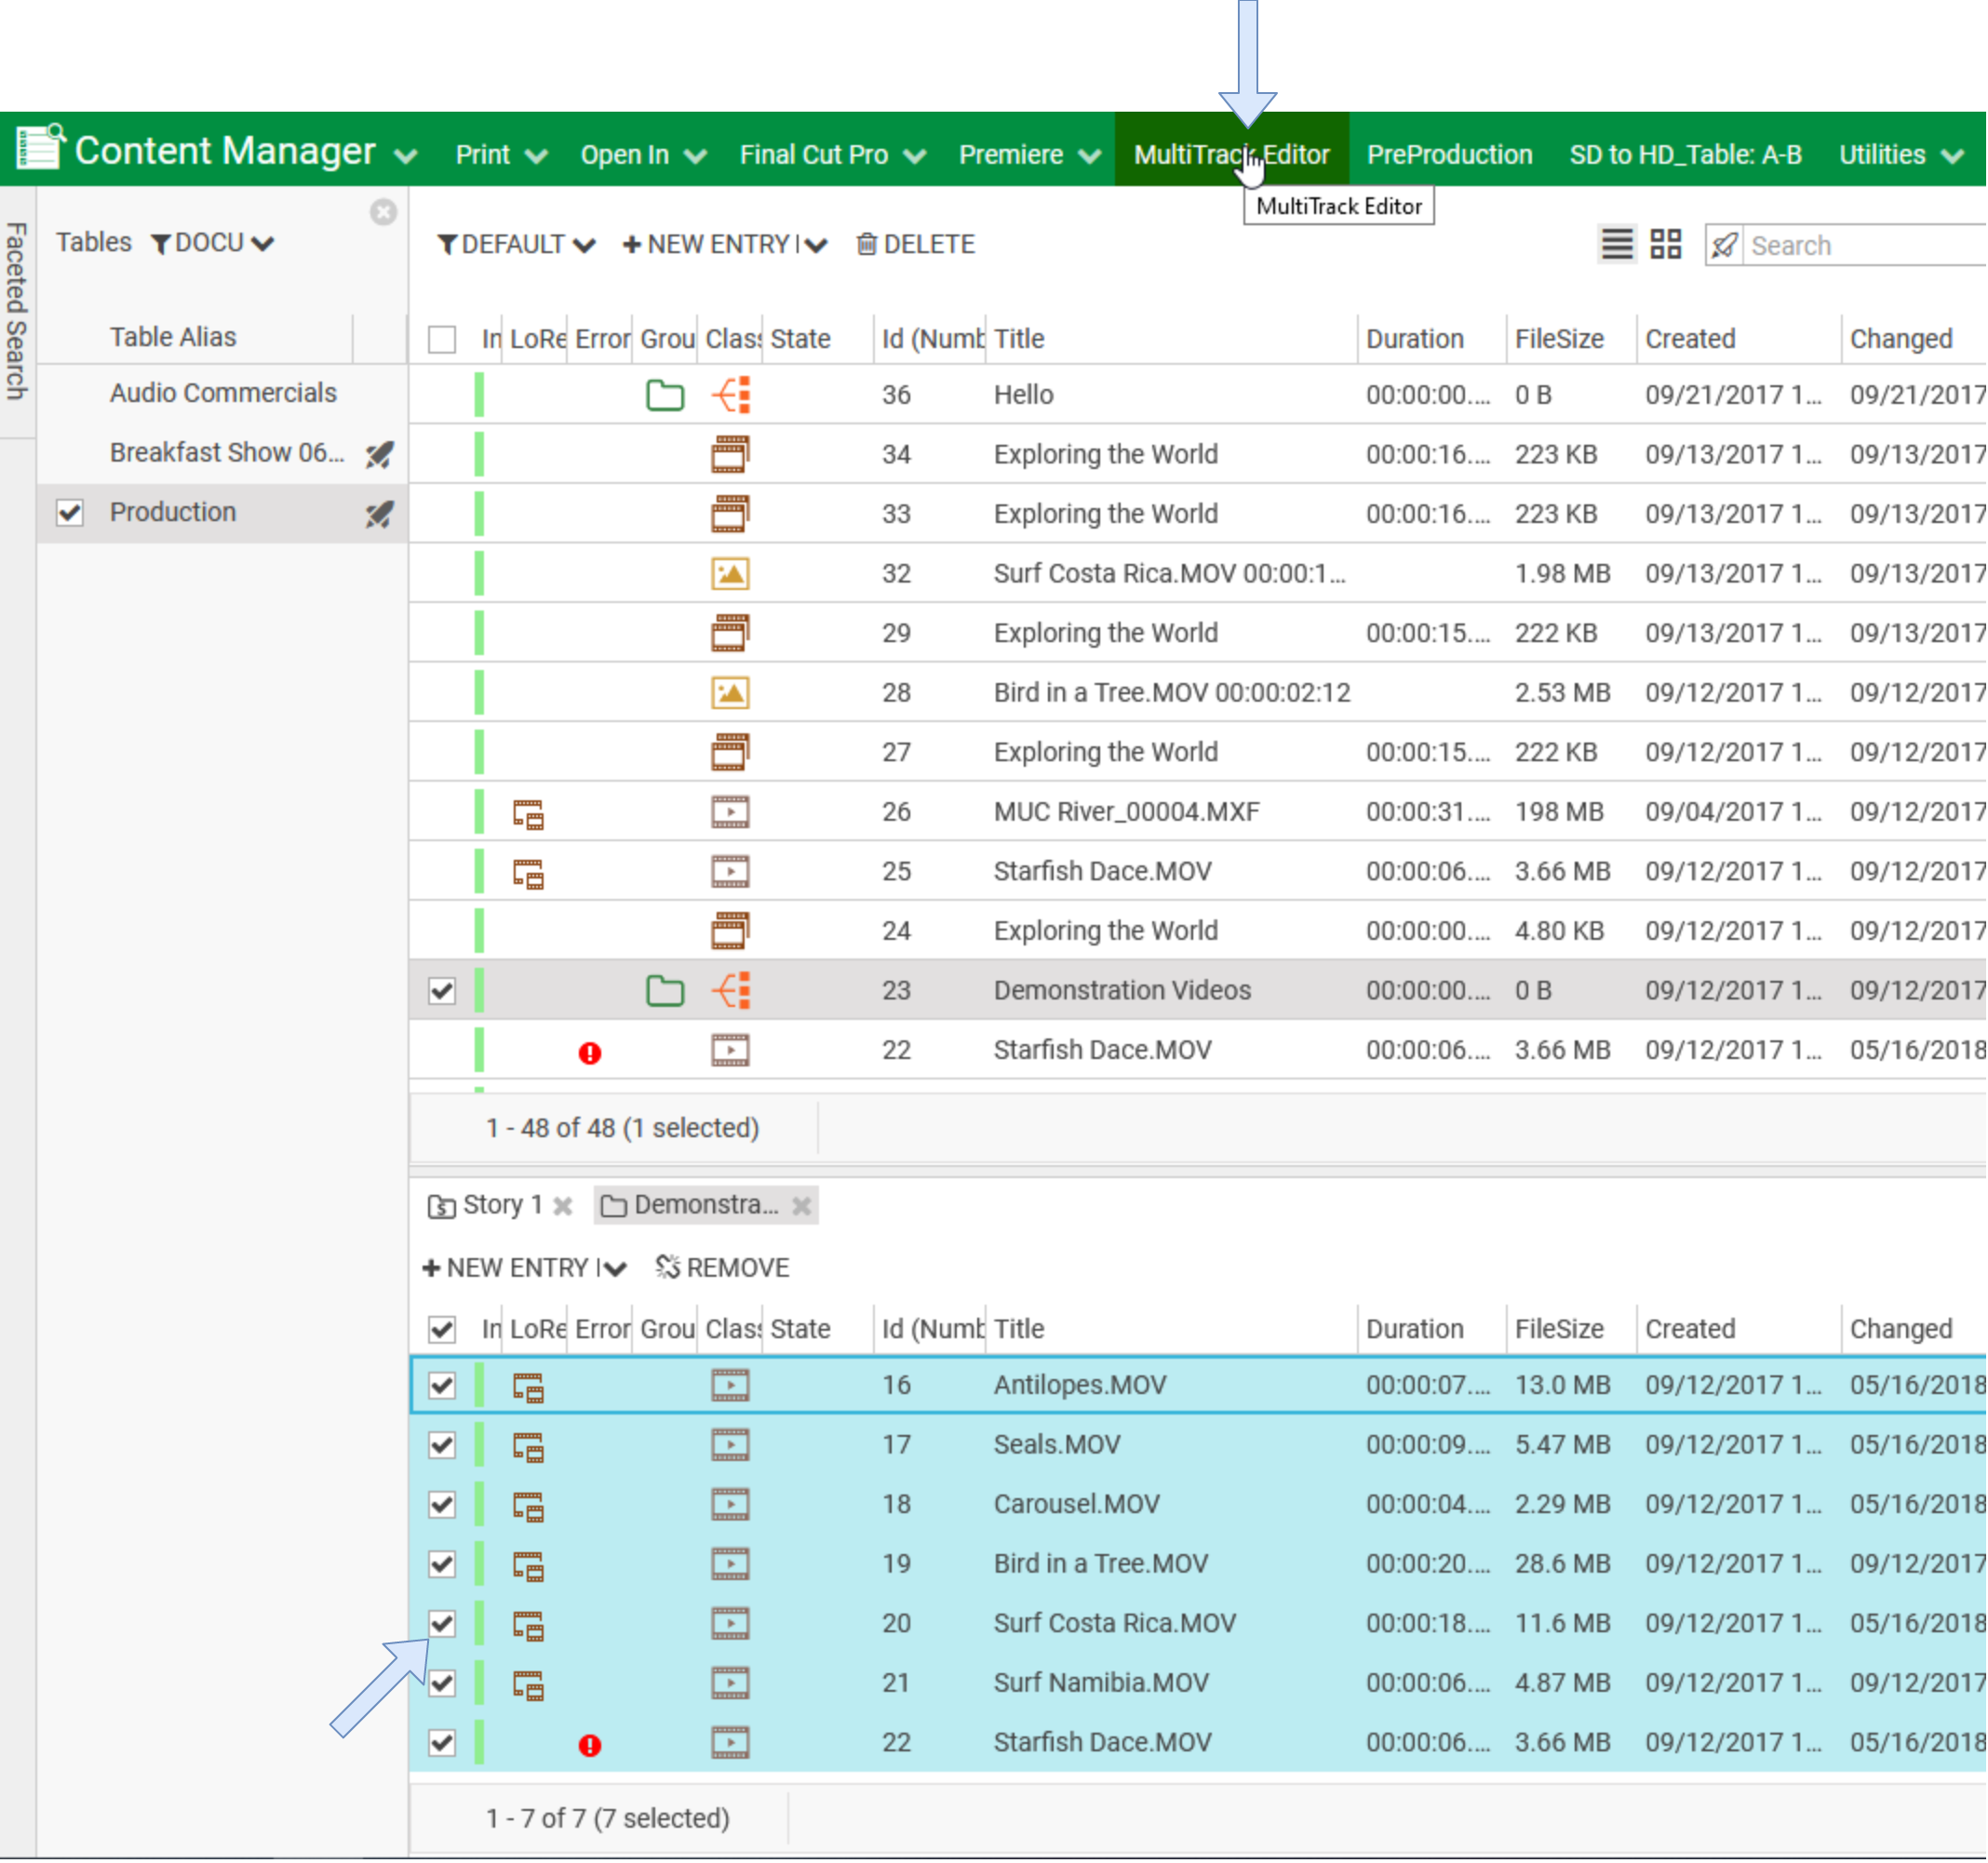This screenshot has height=1863, width=1988.
Task: Switch to list view icon
Action: [1617, 244]
